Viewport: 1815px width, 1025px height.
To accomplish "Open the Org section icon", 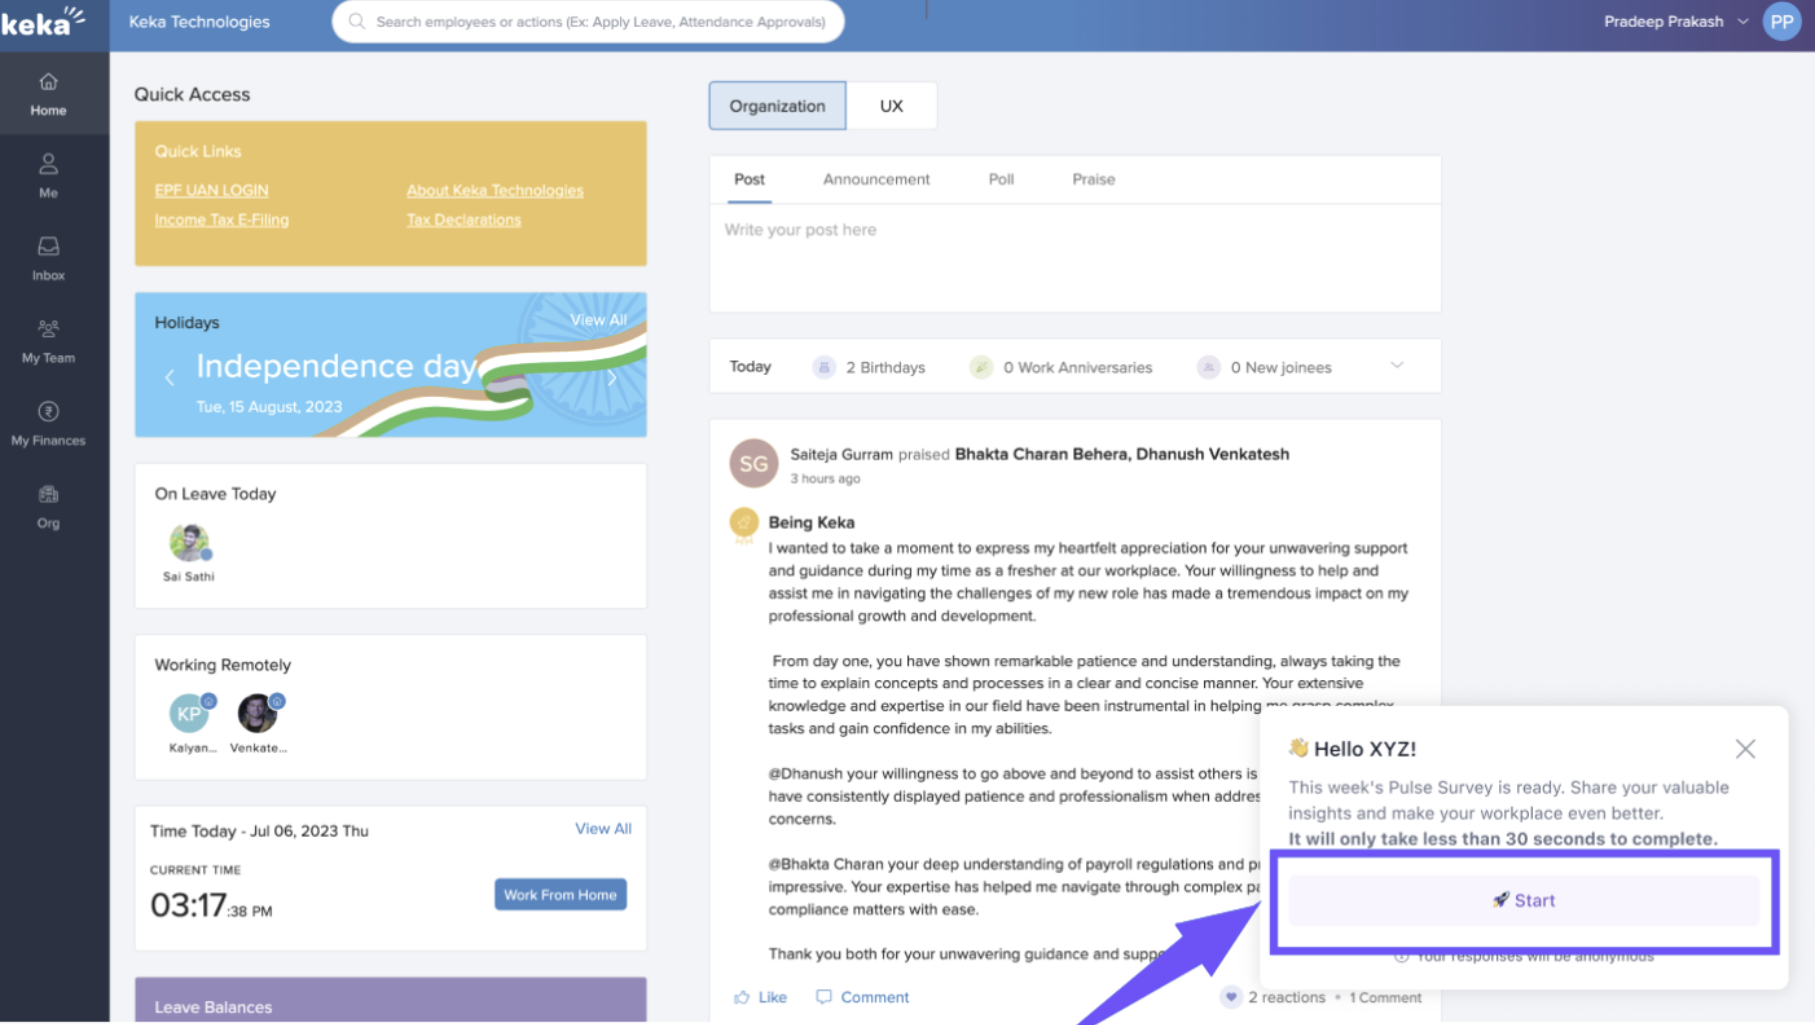I will 48,495.
